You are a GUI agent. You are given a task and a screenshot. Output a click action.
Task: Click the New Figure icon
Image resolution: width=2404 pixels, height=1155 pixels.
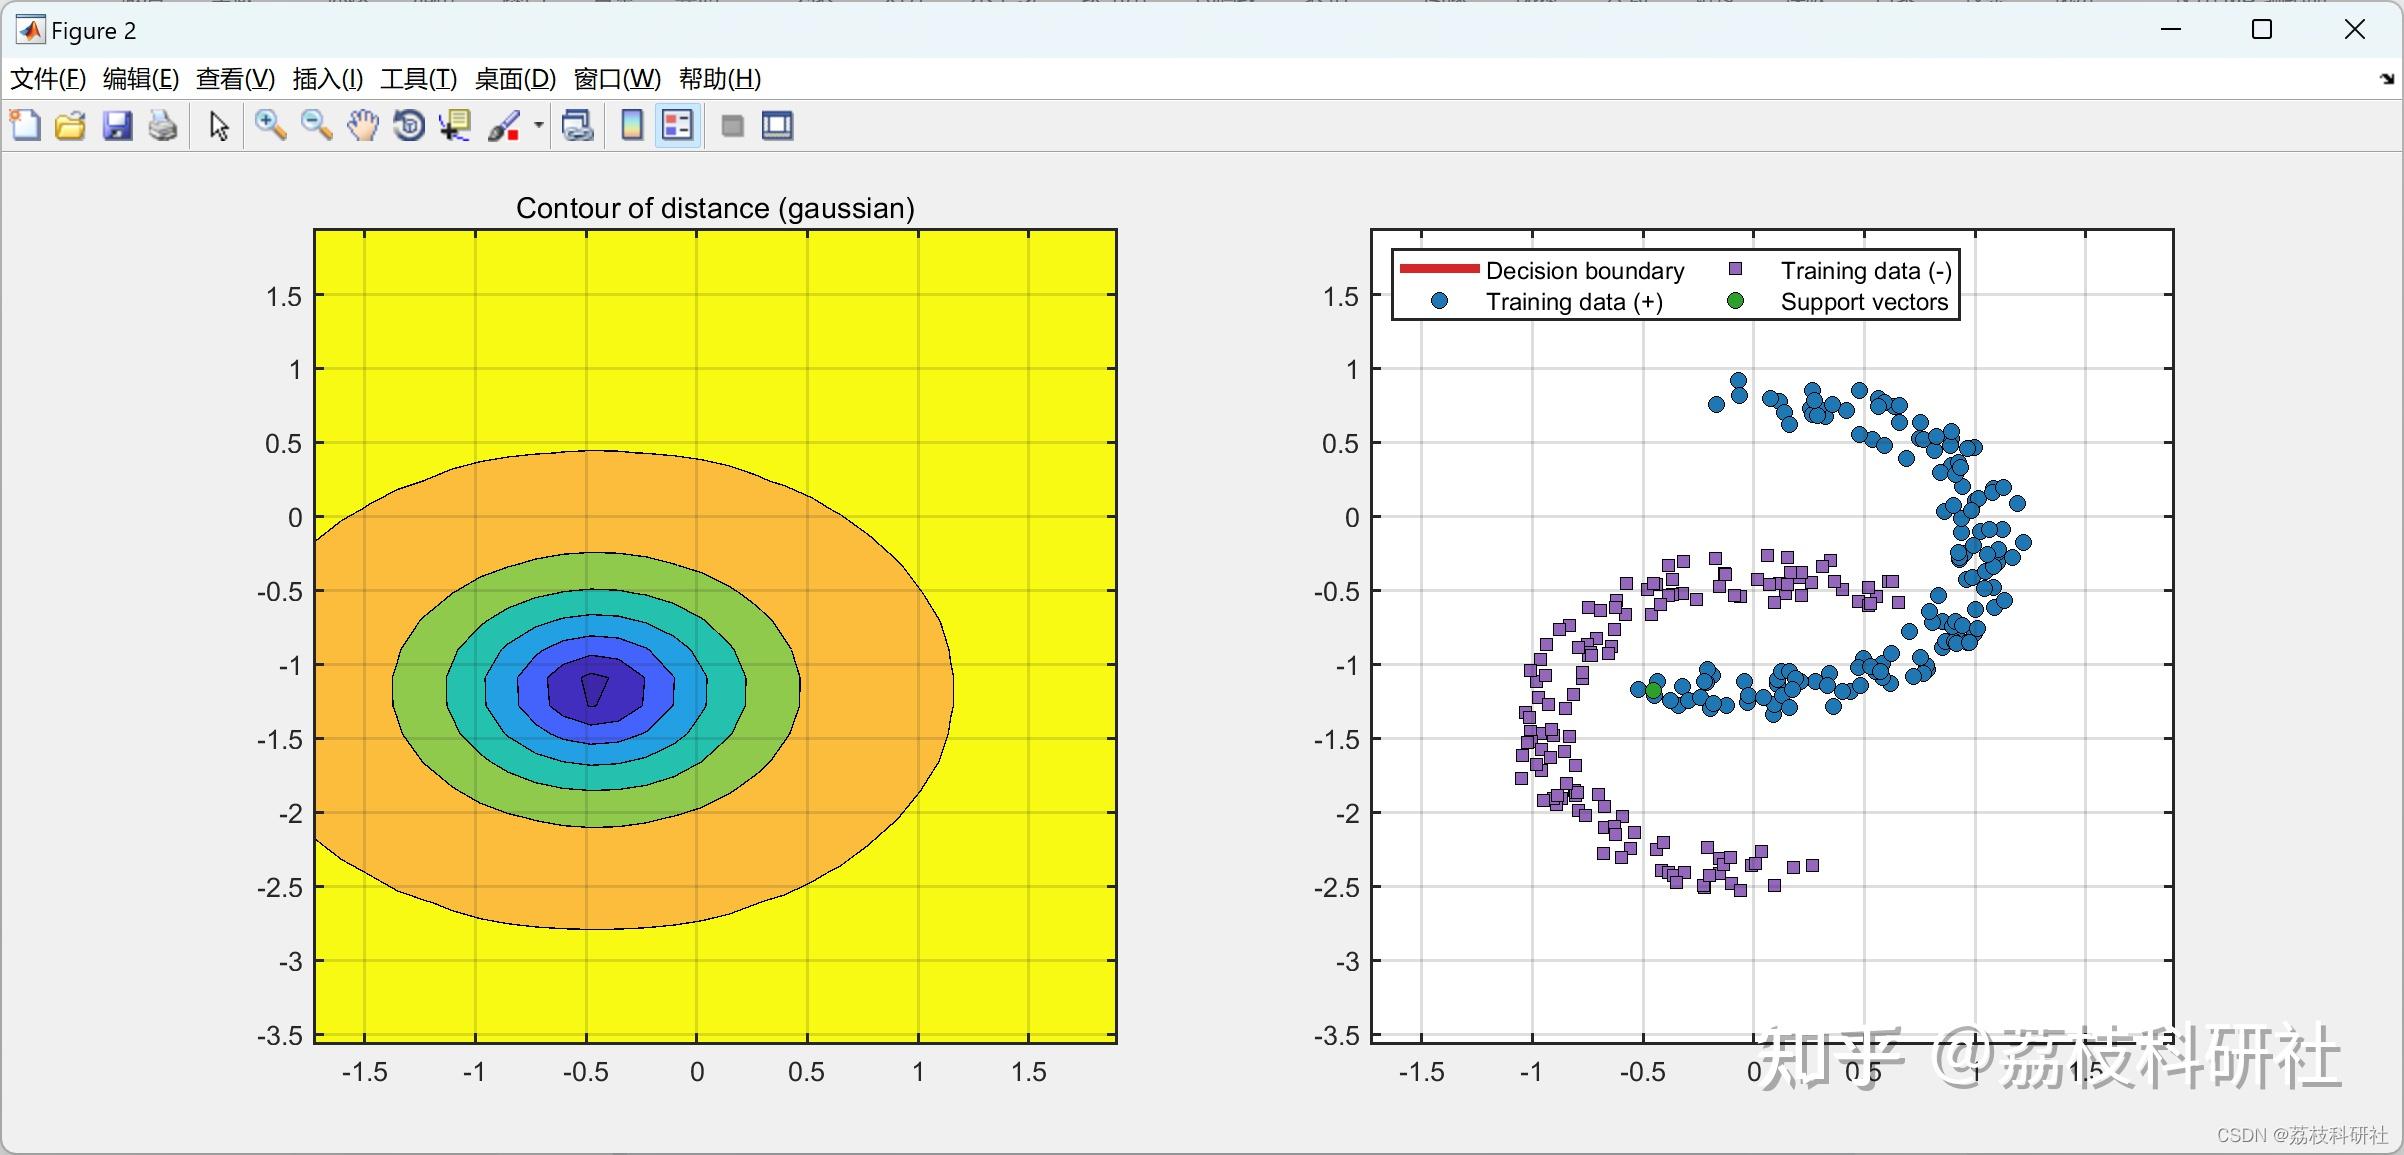click(25, 126)
